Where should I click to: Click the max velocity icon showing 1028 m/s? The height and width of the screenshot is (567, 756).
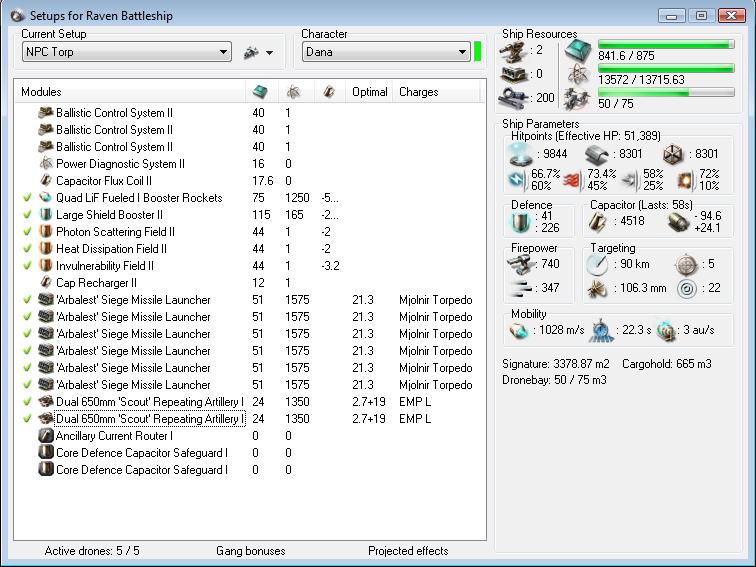519,331
